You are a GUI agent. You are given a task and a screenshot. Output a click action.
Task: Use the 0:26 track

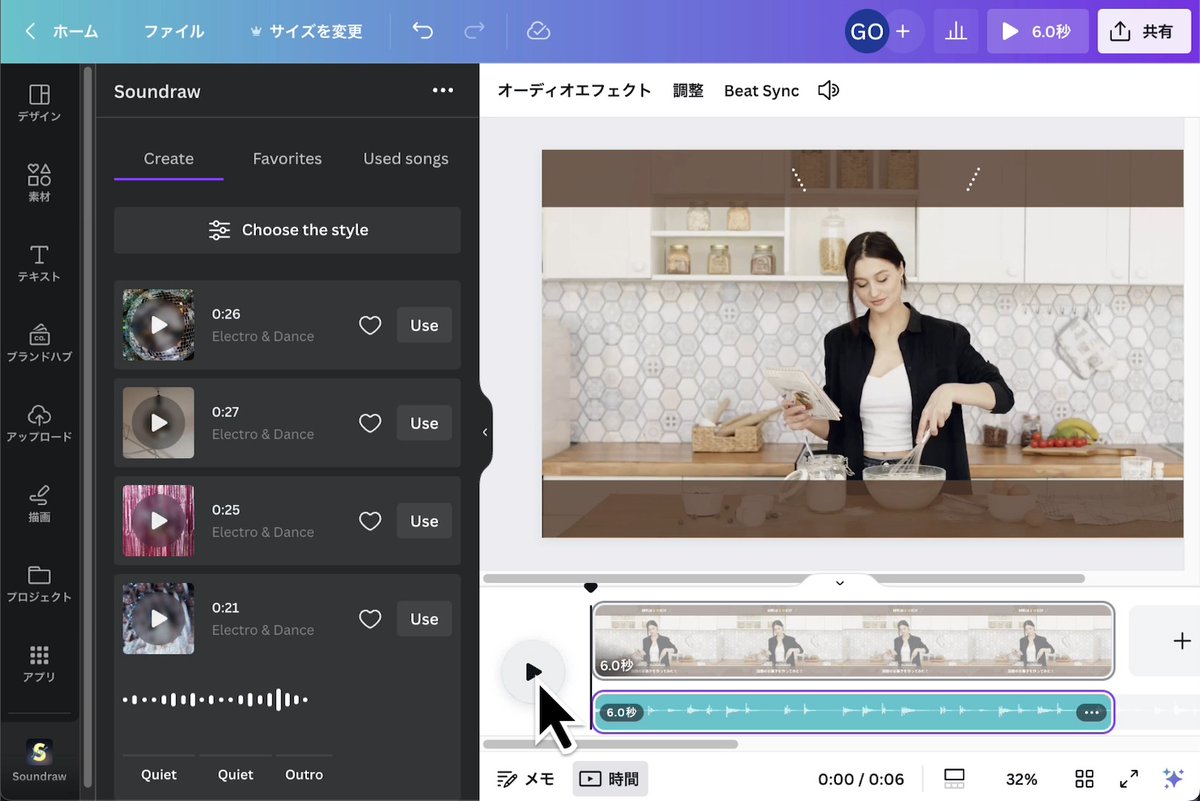424,325
